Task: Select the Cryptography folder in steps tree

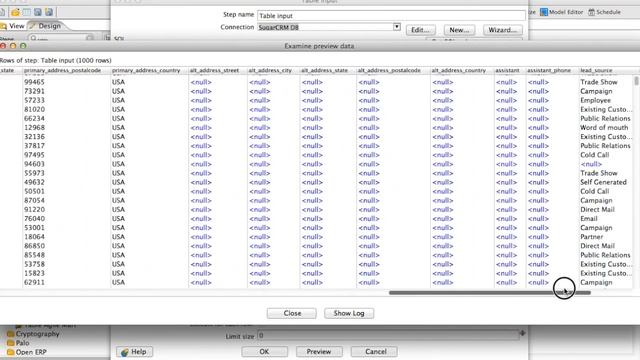Action: point(33,334)
